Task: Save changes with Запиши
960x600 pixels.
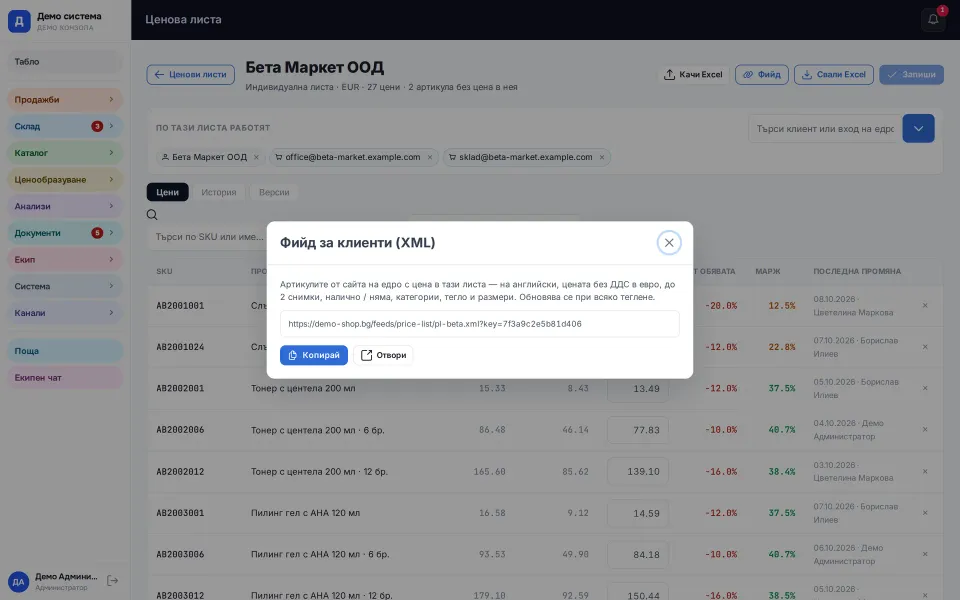Action: 911,75
